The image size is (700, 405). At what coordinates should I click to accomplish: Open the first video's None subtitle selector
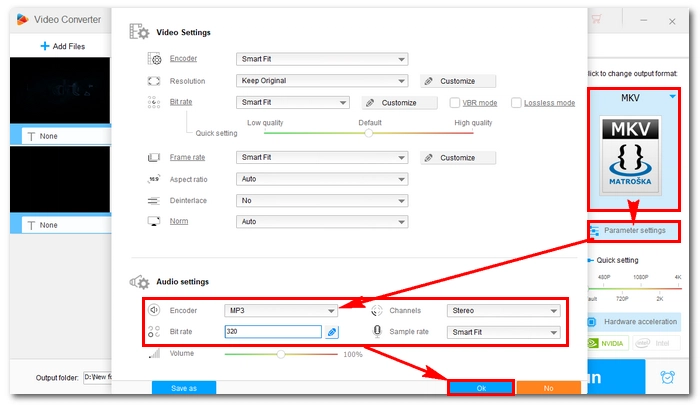pyautogui.click(x=66, y=136)
